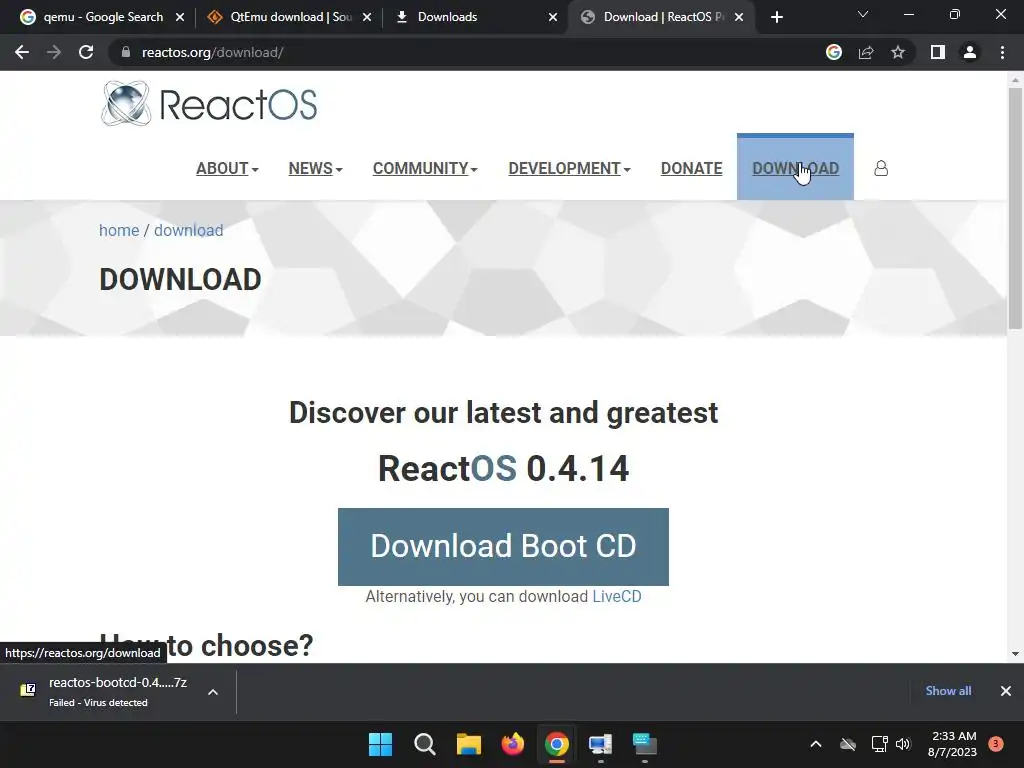
Task: Click Show all downloads
Action: click(x=948, y=691)
